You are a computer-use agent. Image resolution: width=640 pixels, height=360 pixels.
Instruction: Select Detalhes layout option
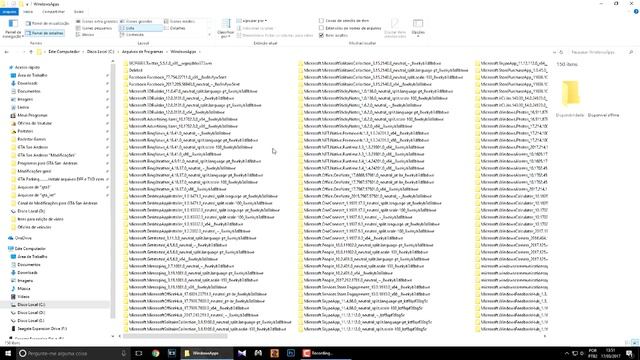click(175, 28)
